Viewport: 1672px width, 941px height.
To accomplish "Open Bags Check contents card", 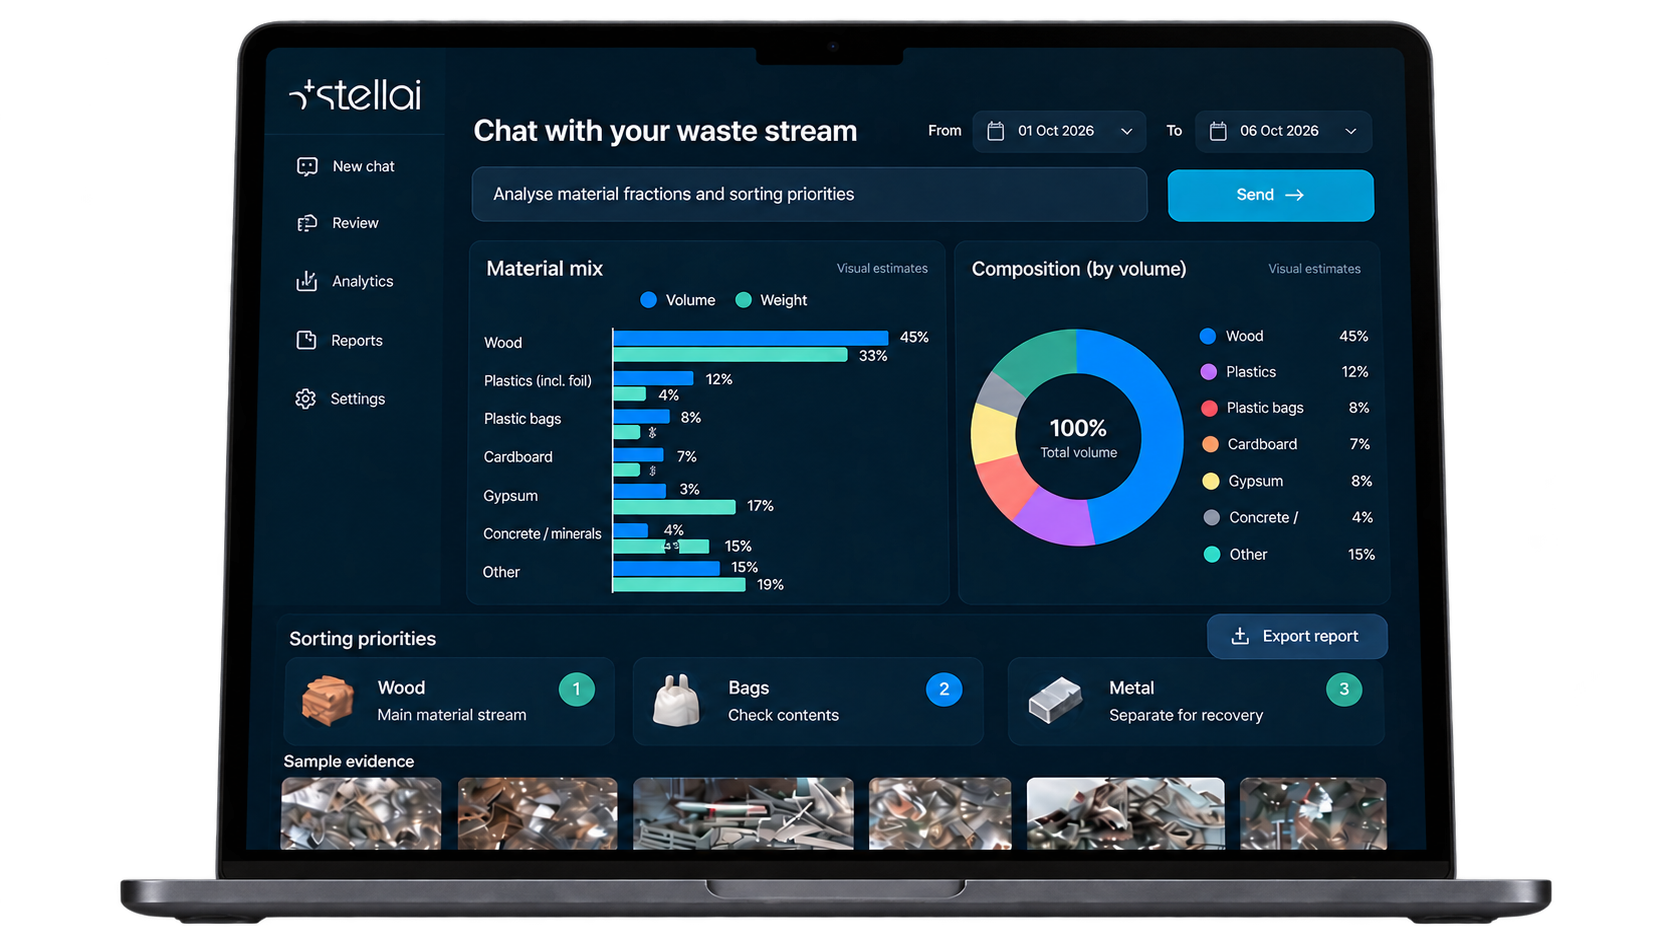I will pyautogui.click(x=808, y=701).
